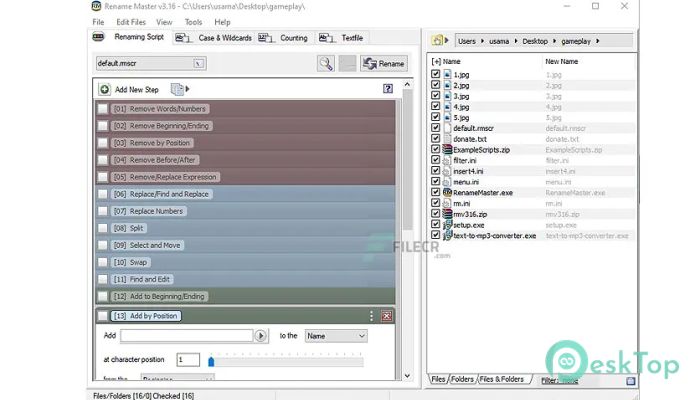700x400 pixels.
Task: Enable step 01 Remove Words/Numbers checkbox
Action: pos(103,109)
